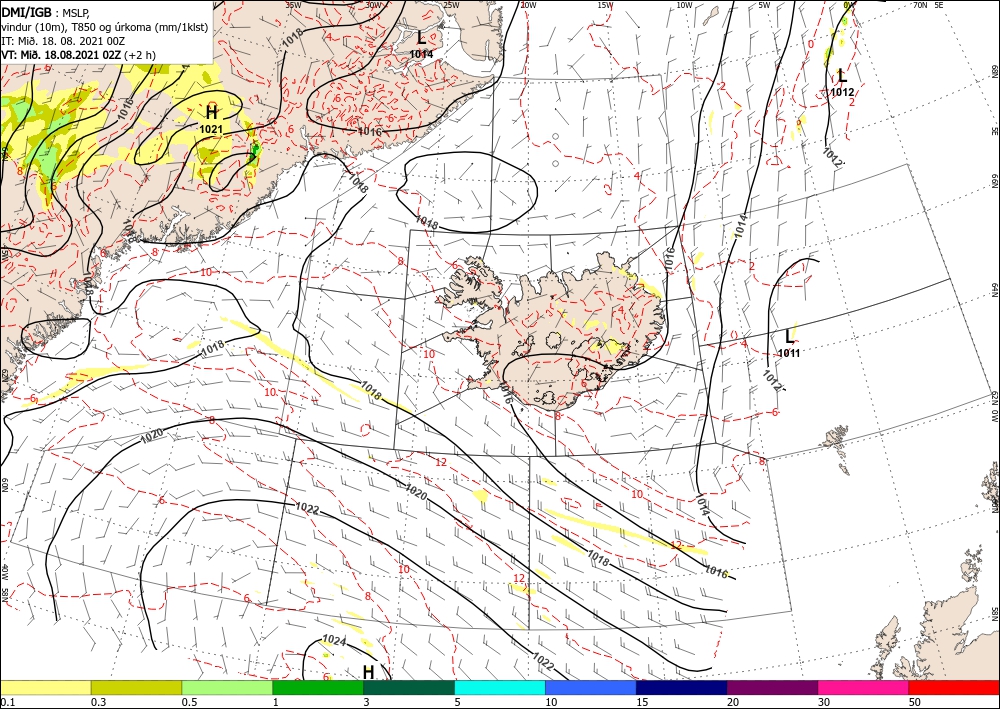Click the navy 15–20 mm legend swatch

(x=682, y=687)
